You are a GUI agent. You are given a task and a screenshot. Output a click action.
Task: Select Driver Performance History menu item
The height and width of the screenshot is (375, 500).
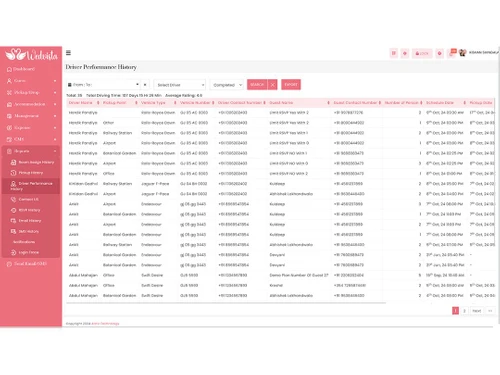point(31,186)
